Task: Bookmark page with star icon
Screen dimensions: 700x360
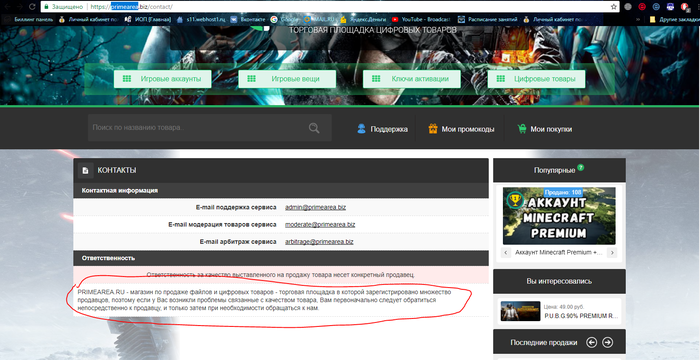Action: [613, 7]
